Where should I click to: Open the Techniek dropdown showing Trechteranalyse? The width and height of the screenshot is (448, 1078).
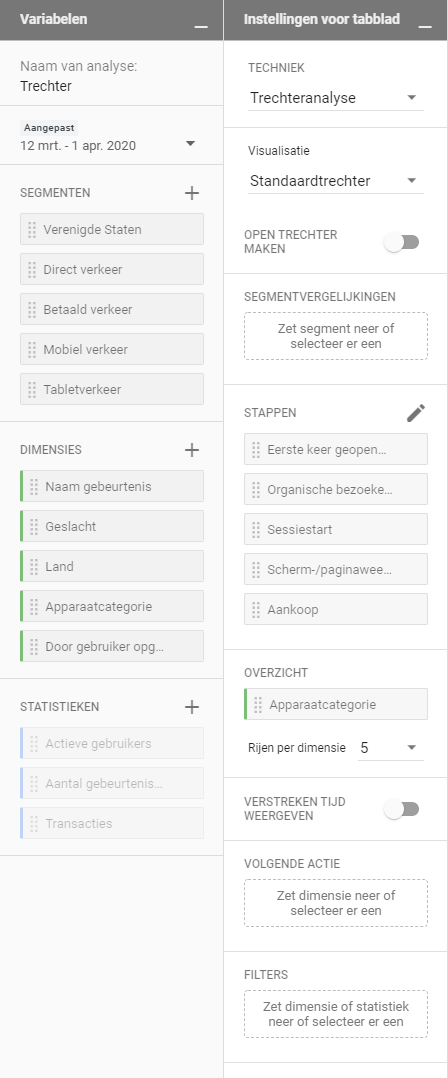point(336,98)
